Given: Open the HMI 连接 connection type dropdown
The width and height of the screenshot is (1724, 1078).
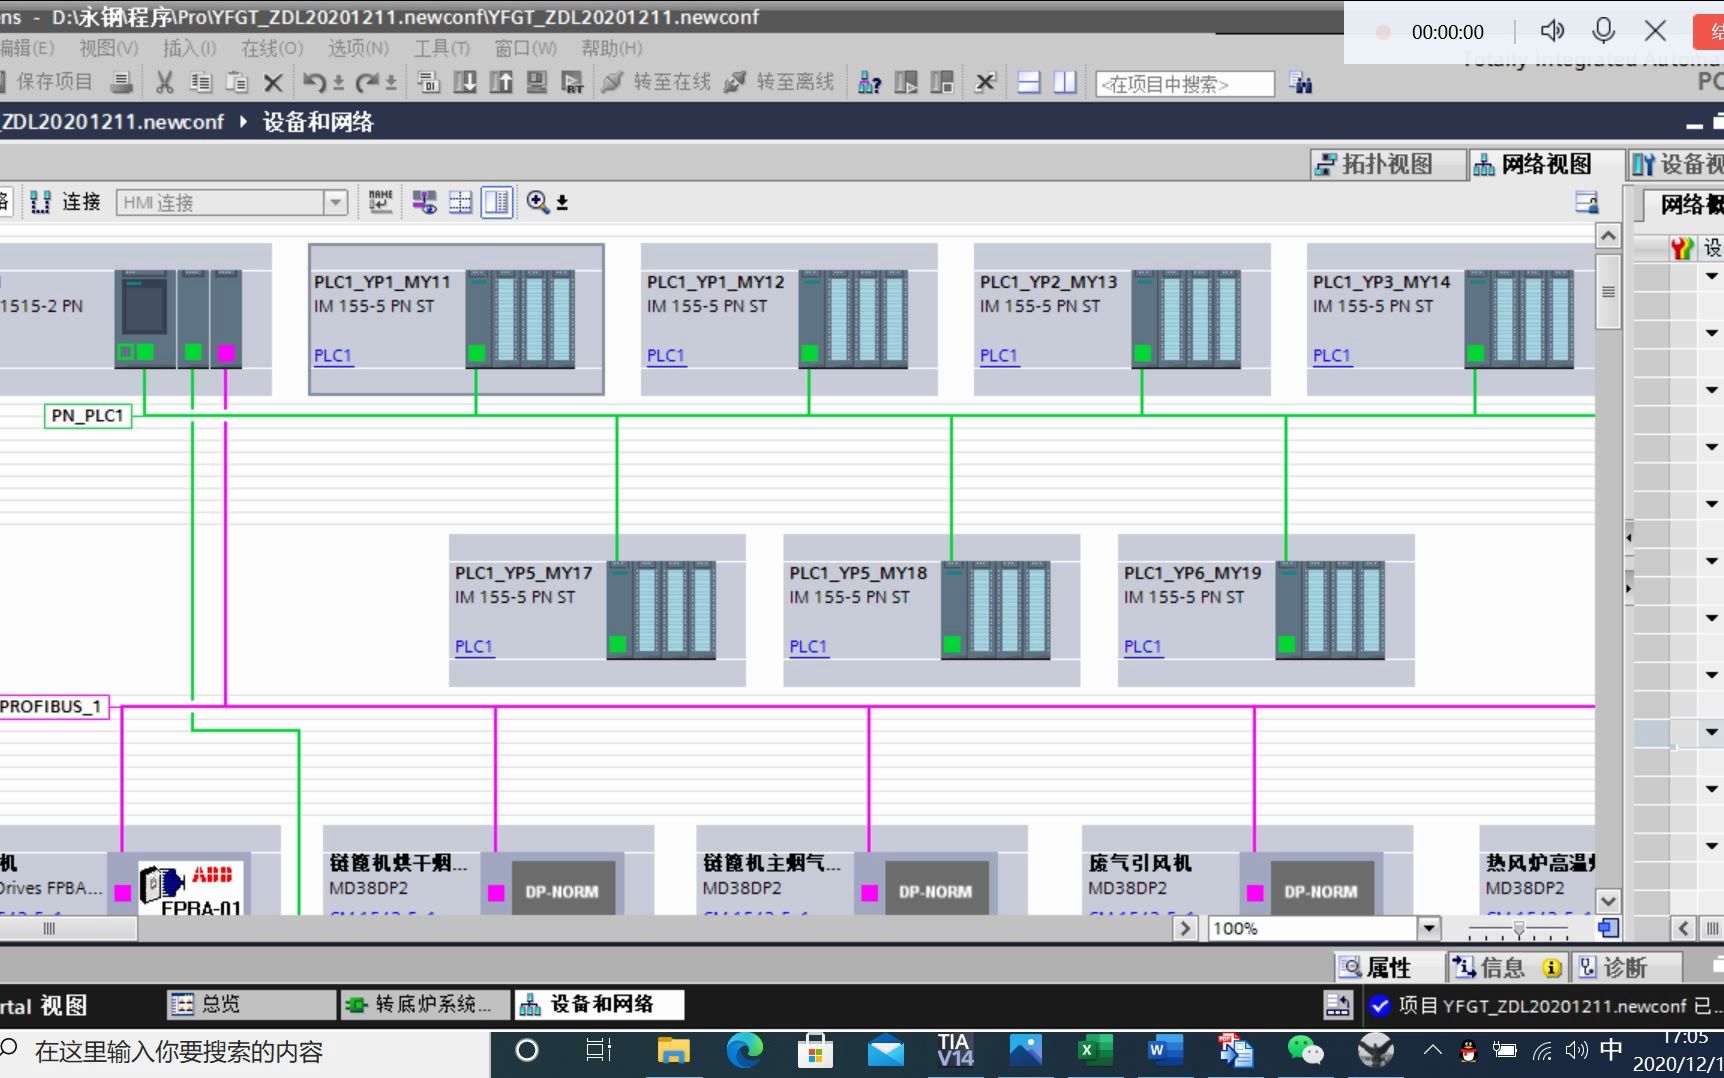Looking at the screenshot, I should [336, 202].
